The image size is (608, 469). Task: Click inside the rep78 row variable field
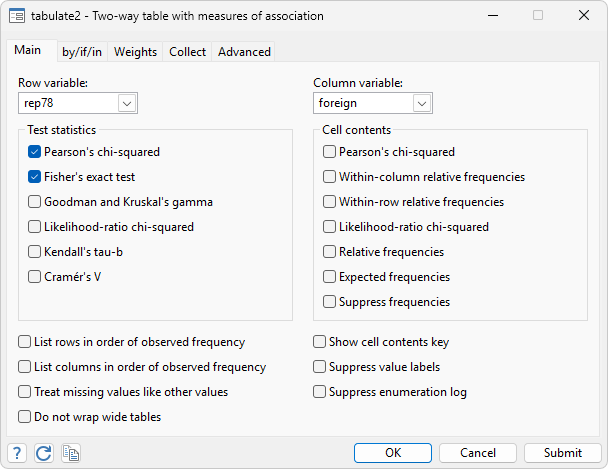coord(68,103)
